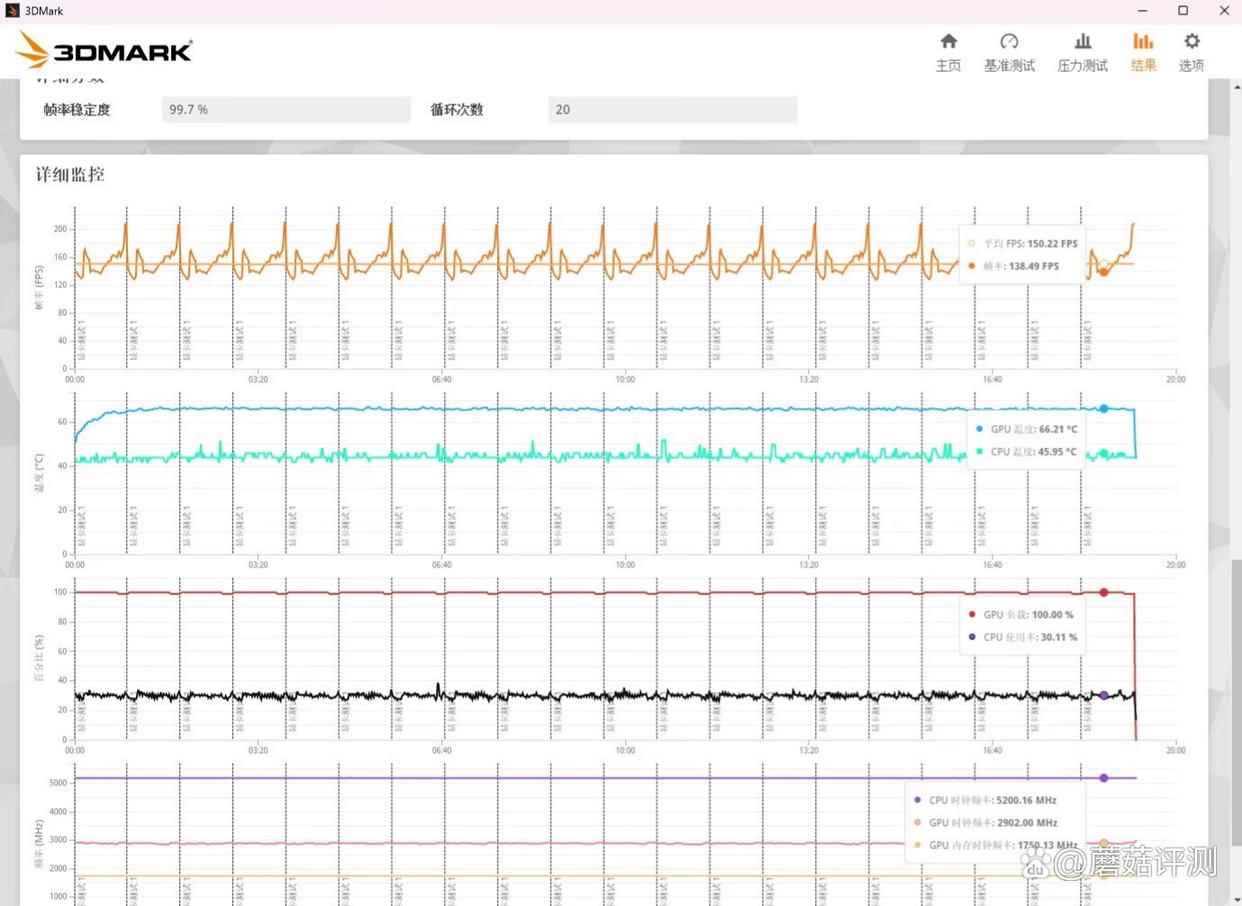Click the 选项 tab label
Image resolution: width=1242 pixels, height=906 pixels.
coord(1191,66)
